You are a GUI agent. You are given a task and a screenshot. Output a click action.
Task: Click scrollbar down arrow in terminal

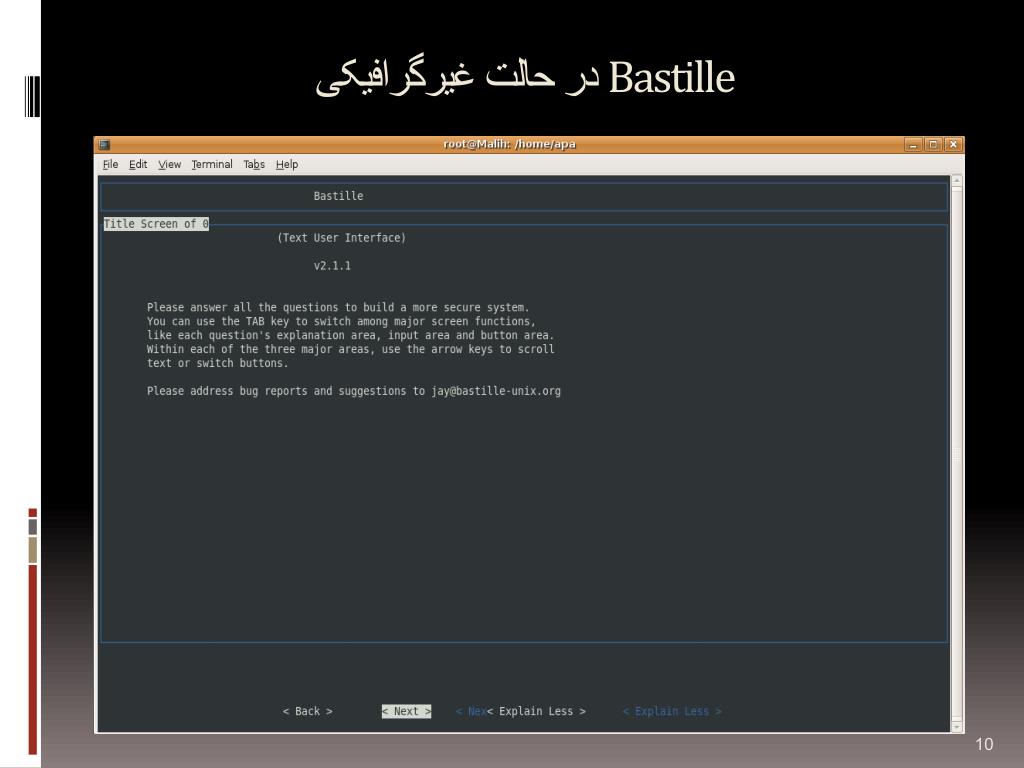[957, 726]
